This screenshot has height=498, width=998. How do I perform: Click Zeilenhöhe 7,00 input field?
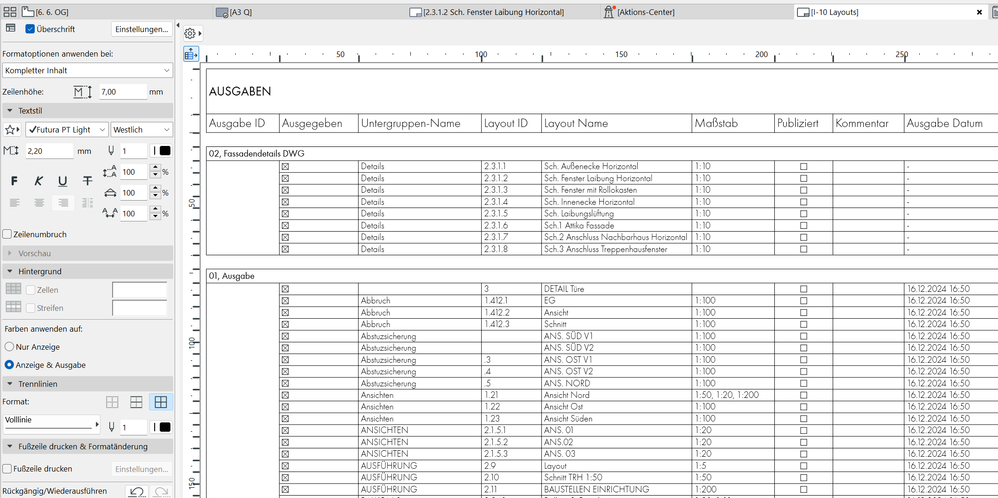(x=123, y=92)
